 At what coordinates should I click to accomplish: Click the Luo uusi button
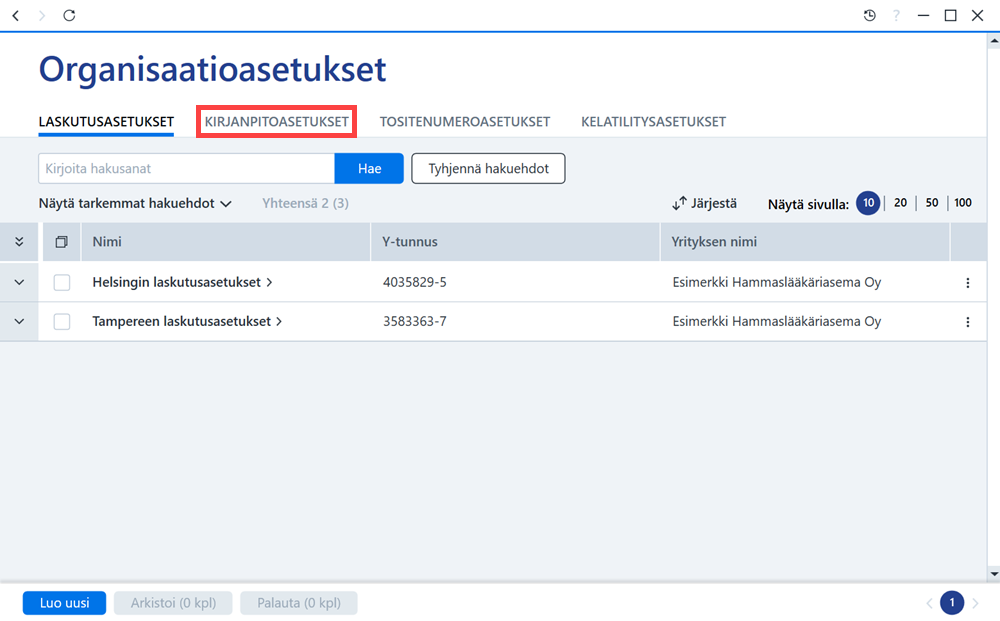(64, 603)
